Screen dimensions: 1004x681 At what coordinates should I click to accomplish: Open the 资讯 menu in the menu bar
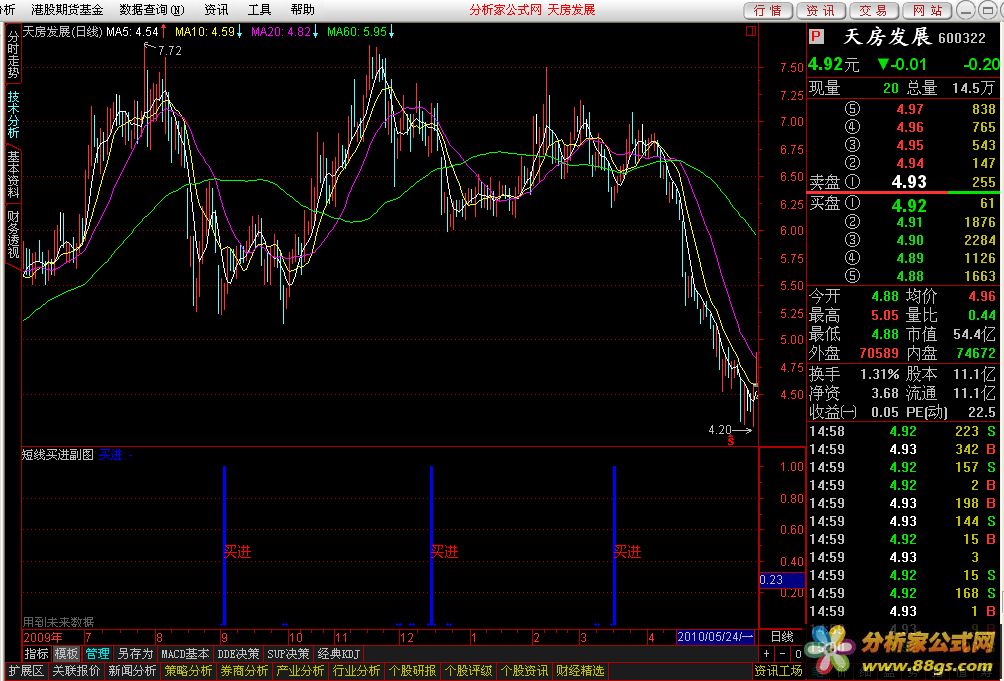pos(216,10)
